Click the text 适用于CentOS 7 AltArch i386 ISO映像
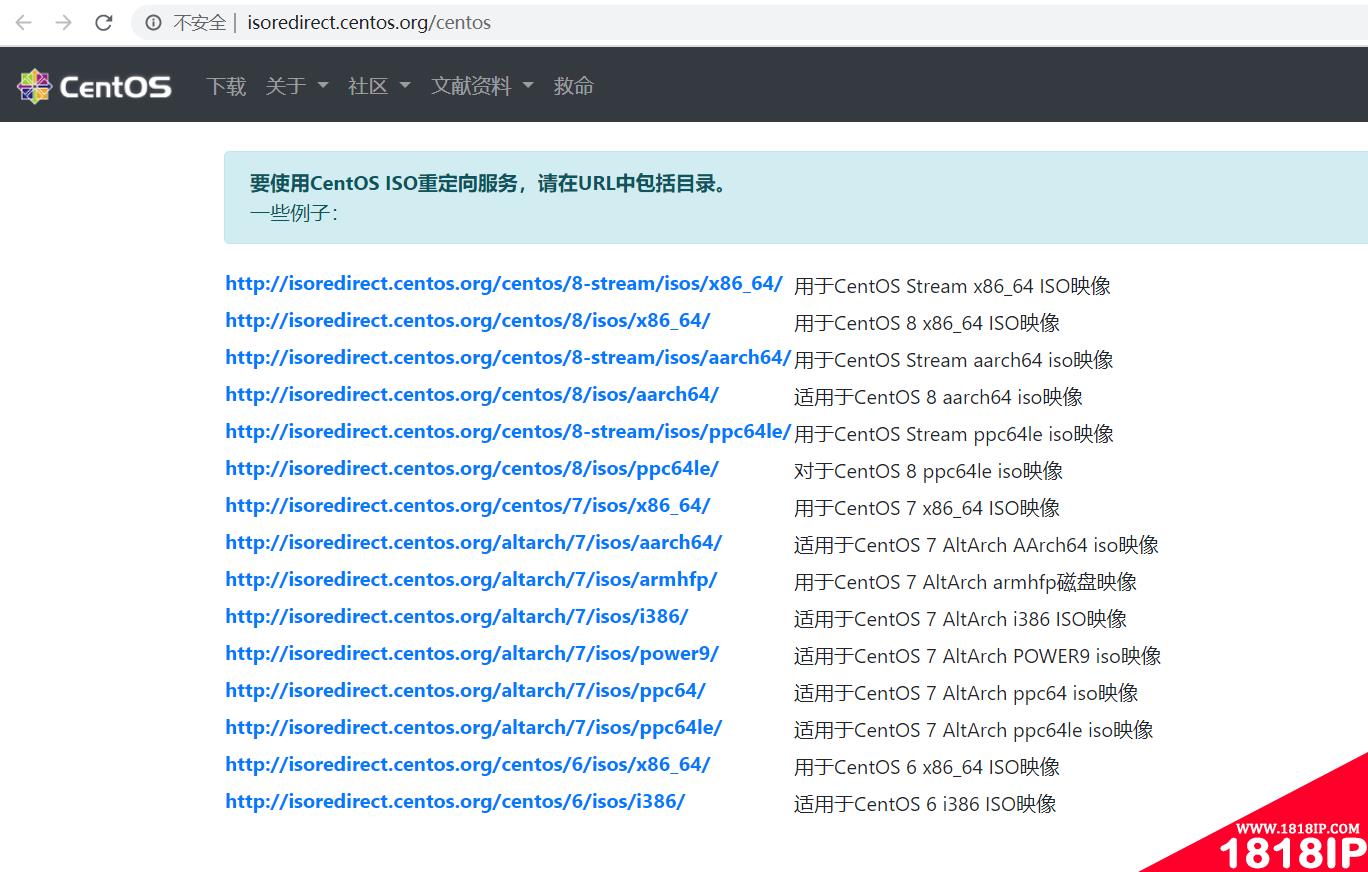Screen dimensions: 1368x872 [961, 619]
